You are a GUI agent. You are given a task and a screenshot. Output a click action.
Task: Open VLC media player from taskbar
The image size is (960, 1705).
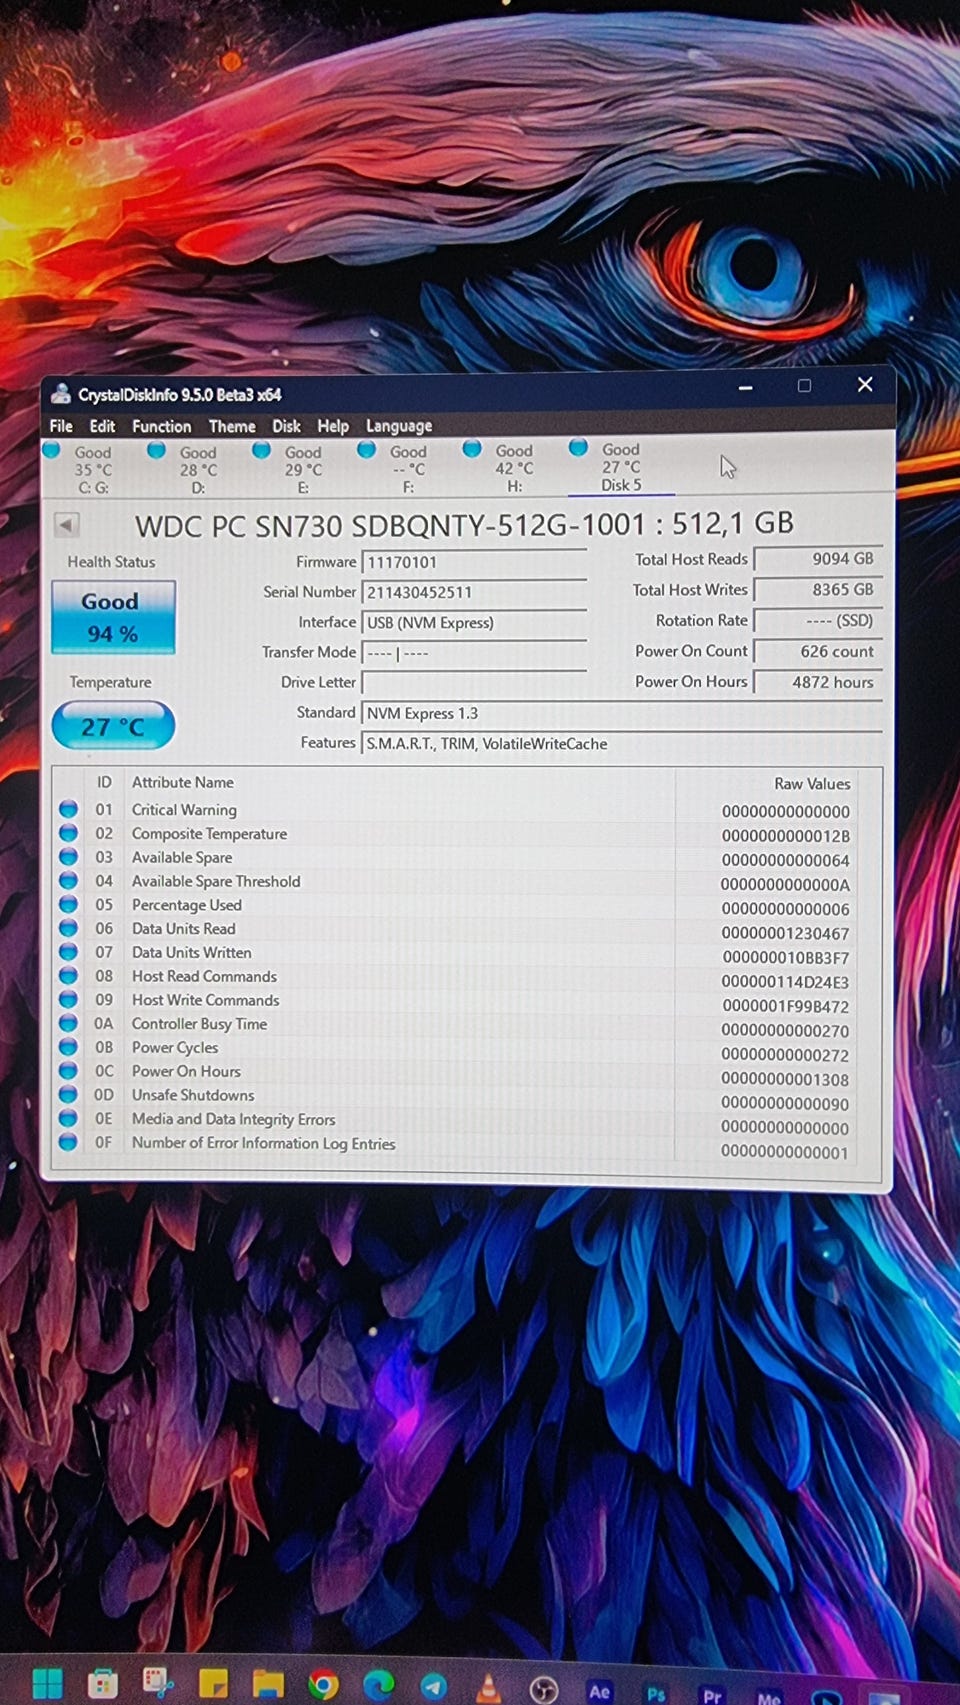488,1688
